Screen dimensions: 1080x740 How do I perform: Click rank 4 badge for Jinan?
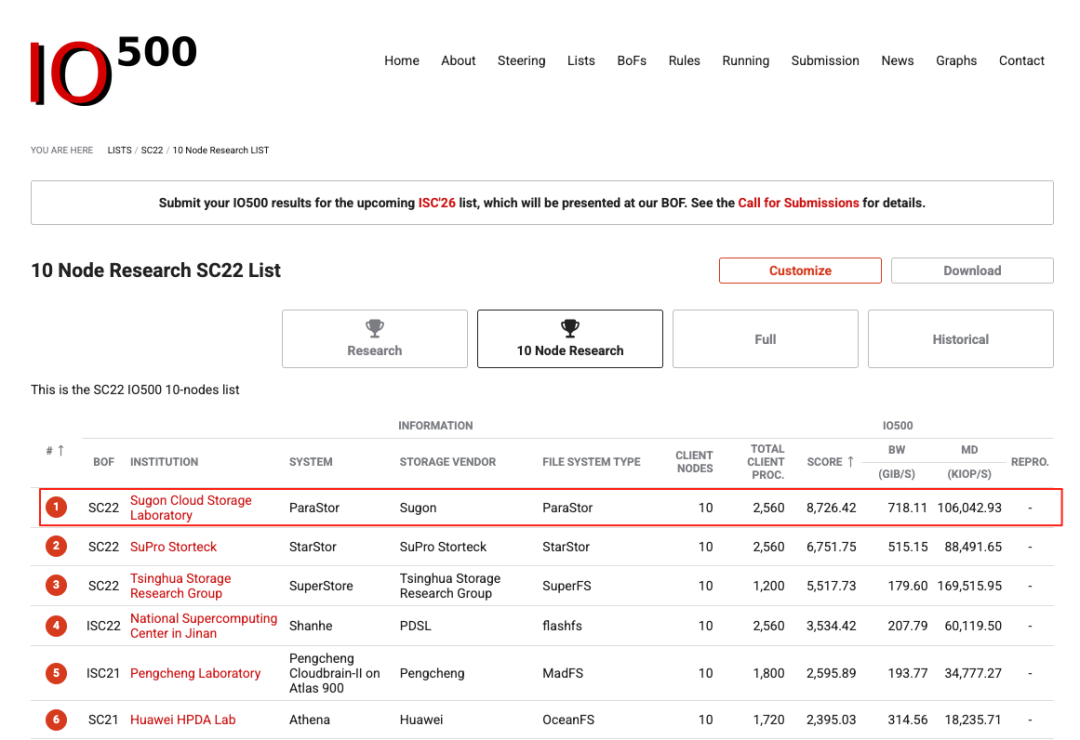click(56, 626)
